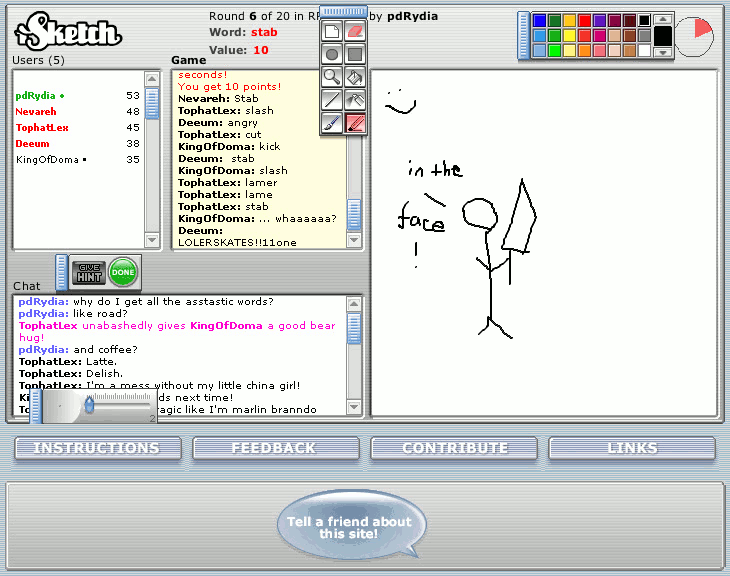Click the brush size slider knob
This screenshot has height=576, width=730.
[89, 405]
